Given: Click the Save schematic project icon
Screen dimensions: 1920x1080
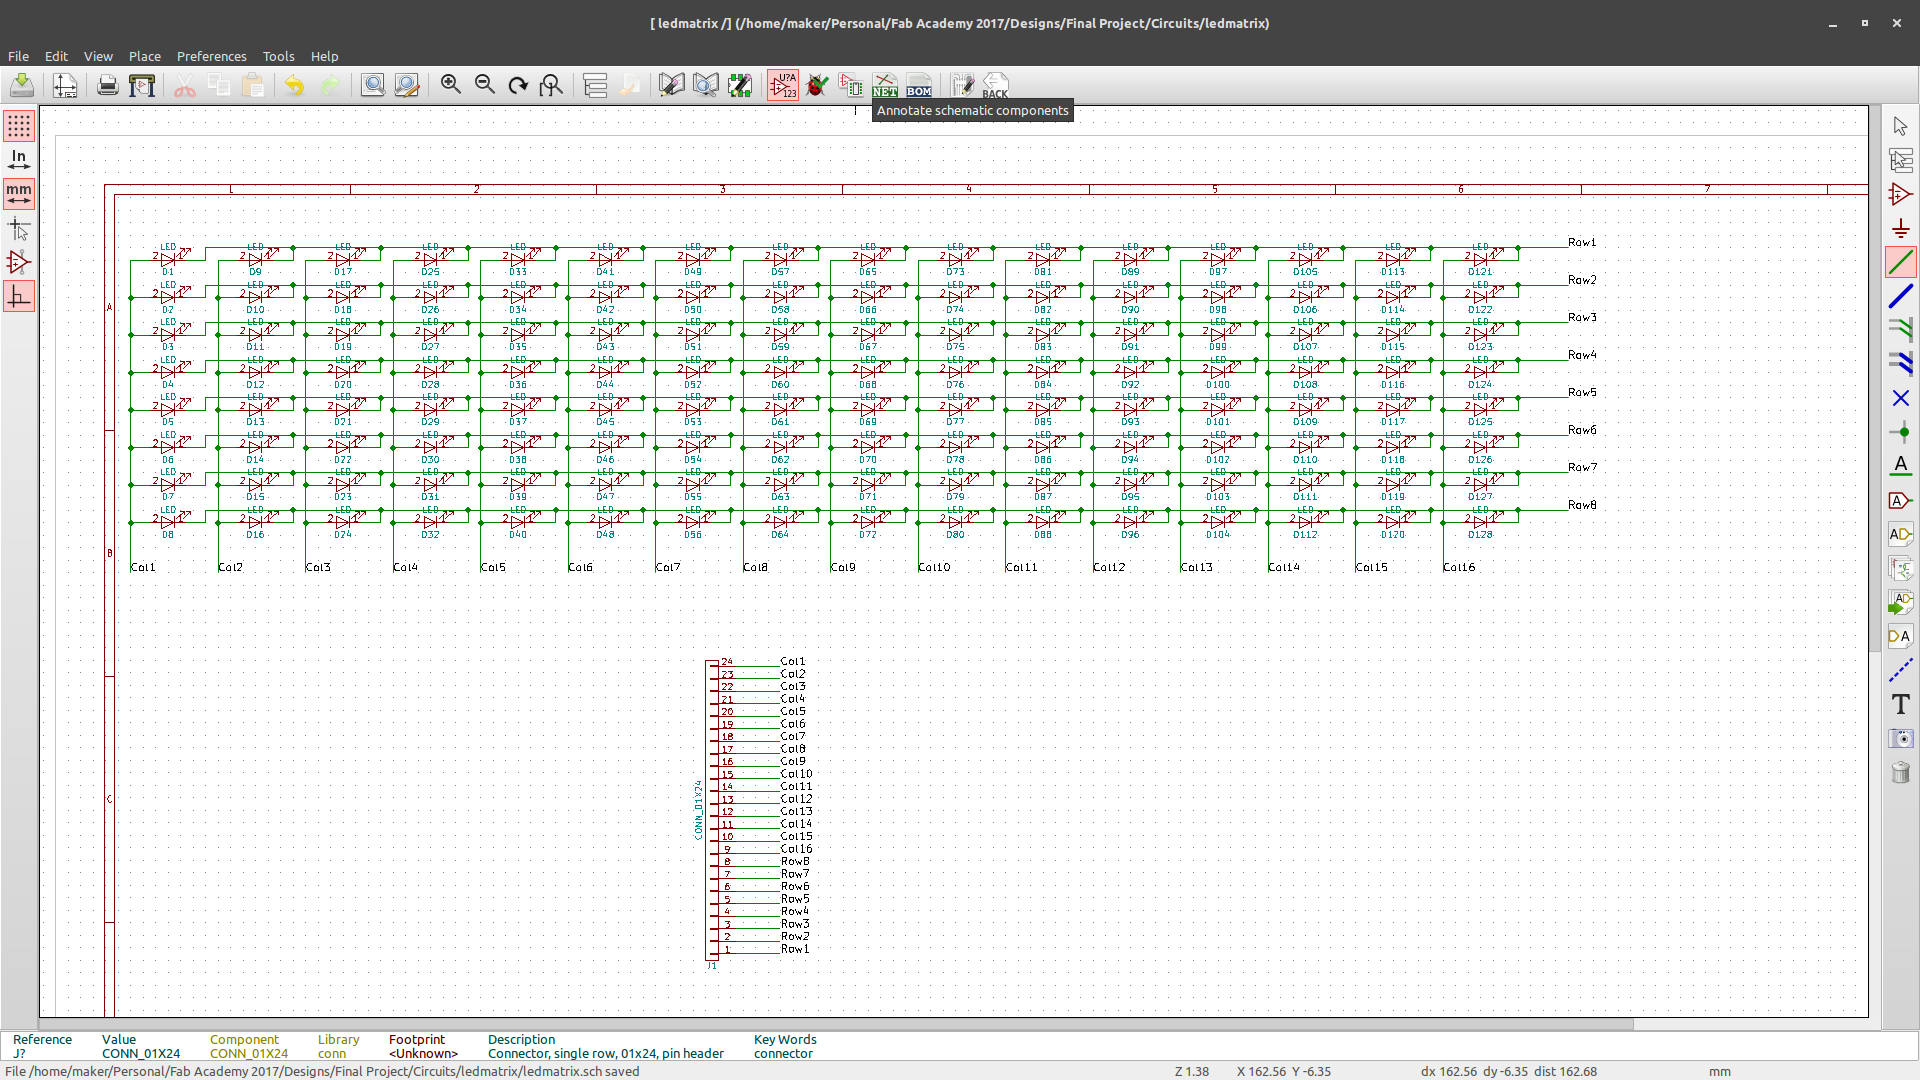Looking at the screenshot, I should 21,85.
